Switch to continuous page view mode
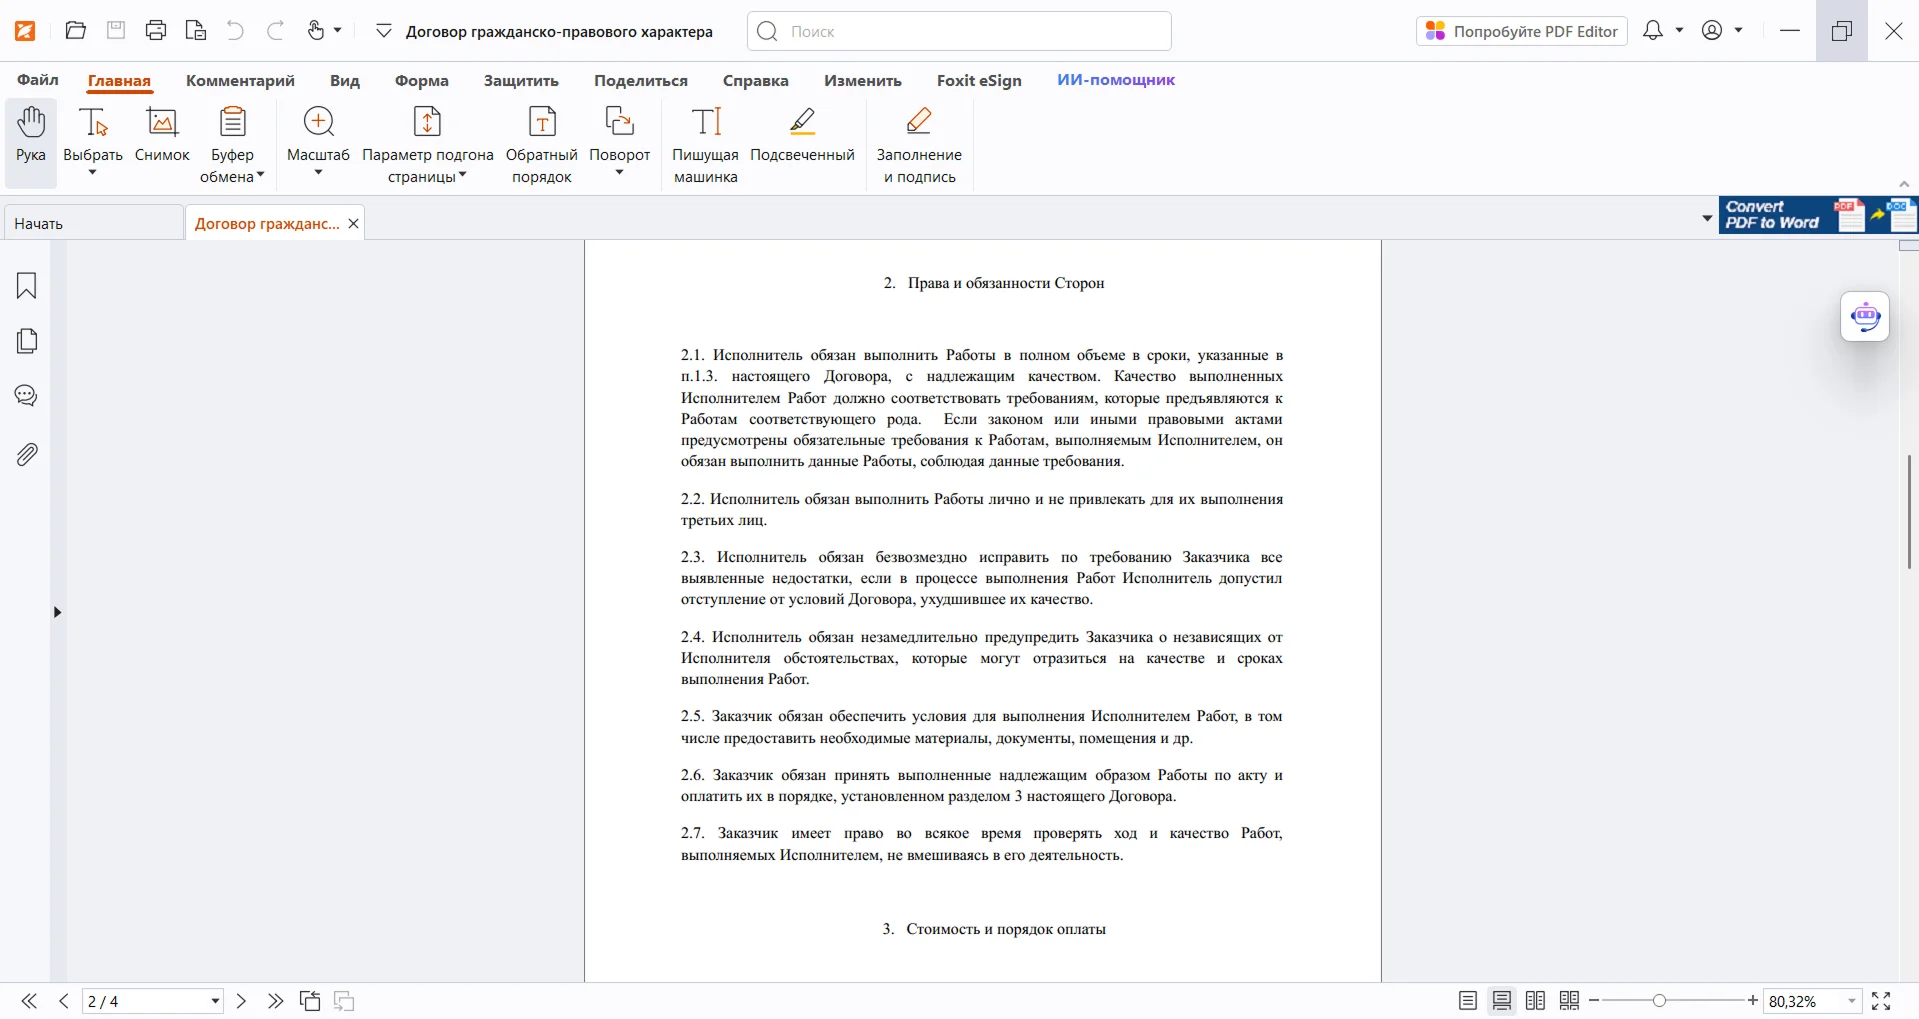This screenshot has width=1919, height=1019. tap(1502, 1001)
